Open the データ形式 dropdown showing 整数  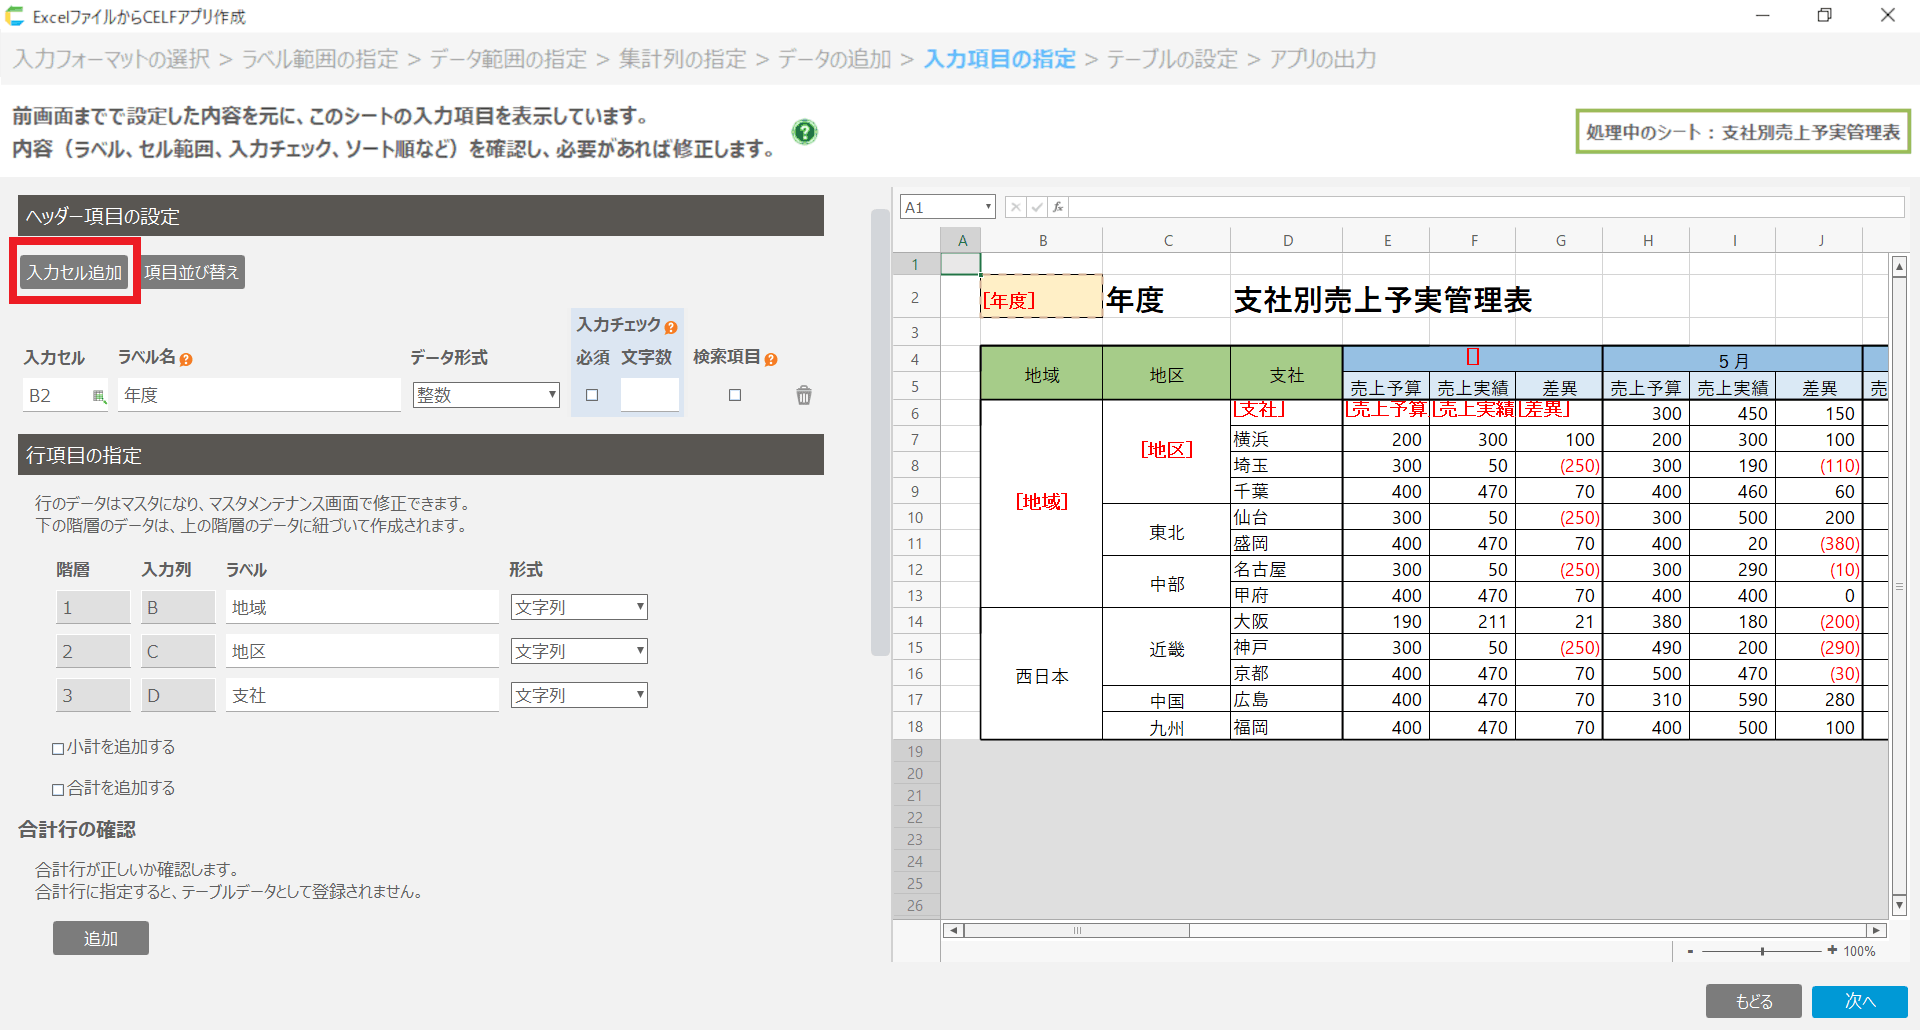point(486,395)
